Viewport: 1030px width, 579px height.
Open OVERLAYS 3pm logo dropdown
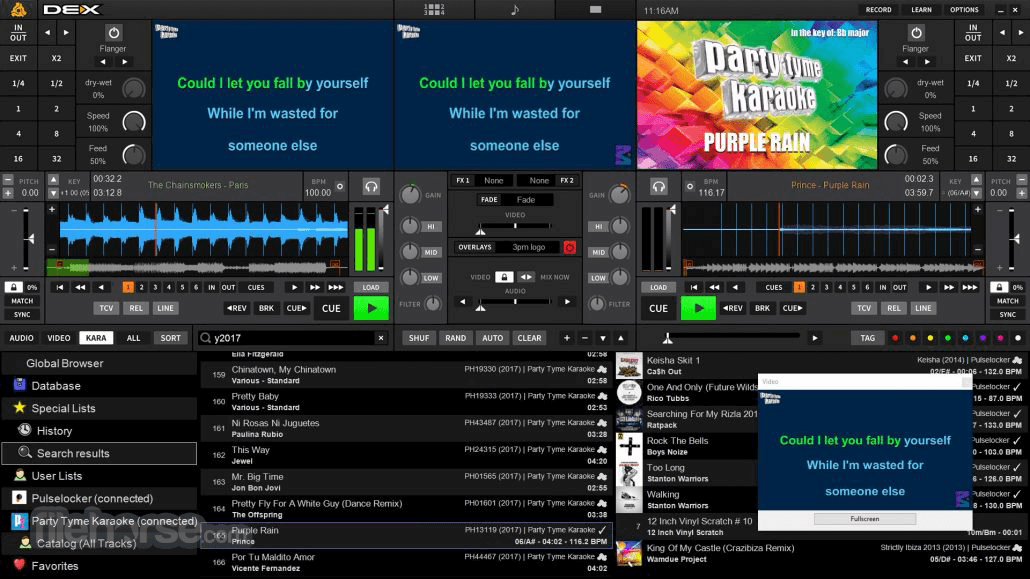pyautogui.click(x=529, y=247)
